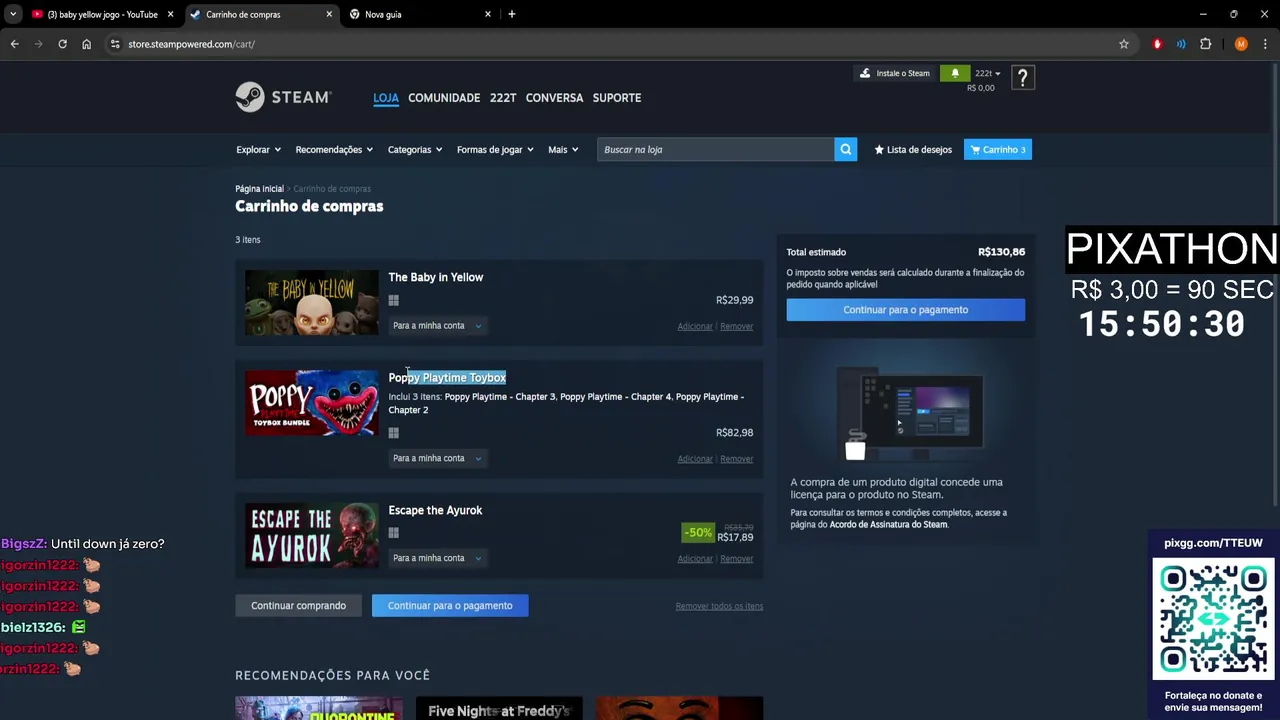This screenshot has height=720, width=1280.
Task: Click the Carrinho 3 cart button
Action: point(998,149)
